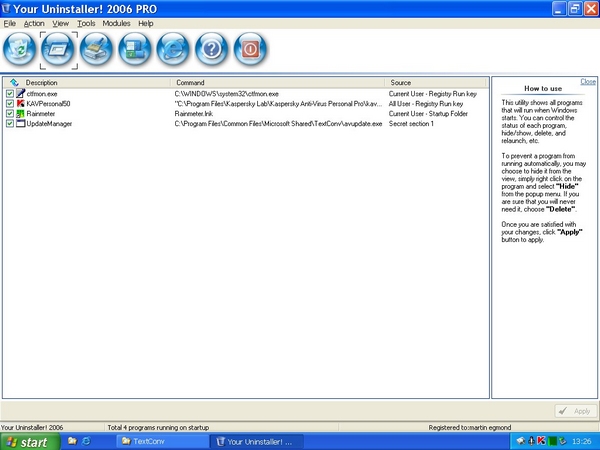Screen dimensions: 600x450
Task: Open the Help menu
Action: pyautogui.click(x=146, y=23)
